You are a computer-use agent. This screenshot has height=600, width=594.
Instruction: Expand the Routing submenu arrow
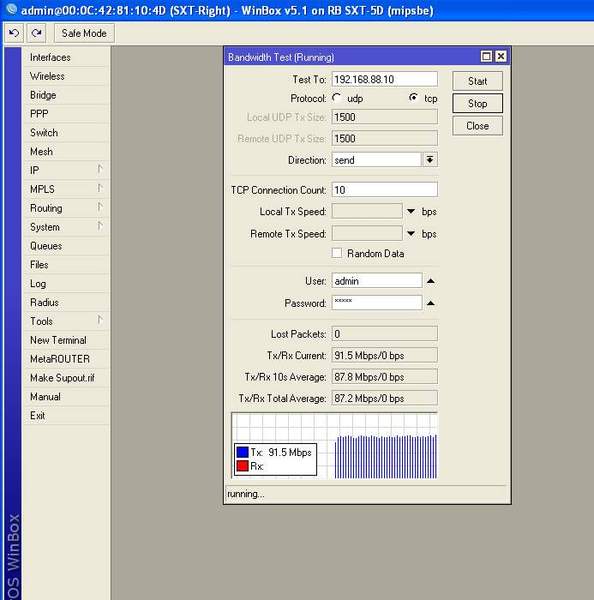point(100,207)
